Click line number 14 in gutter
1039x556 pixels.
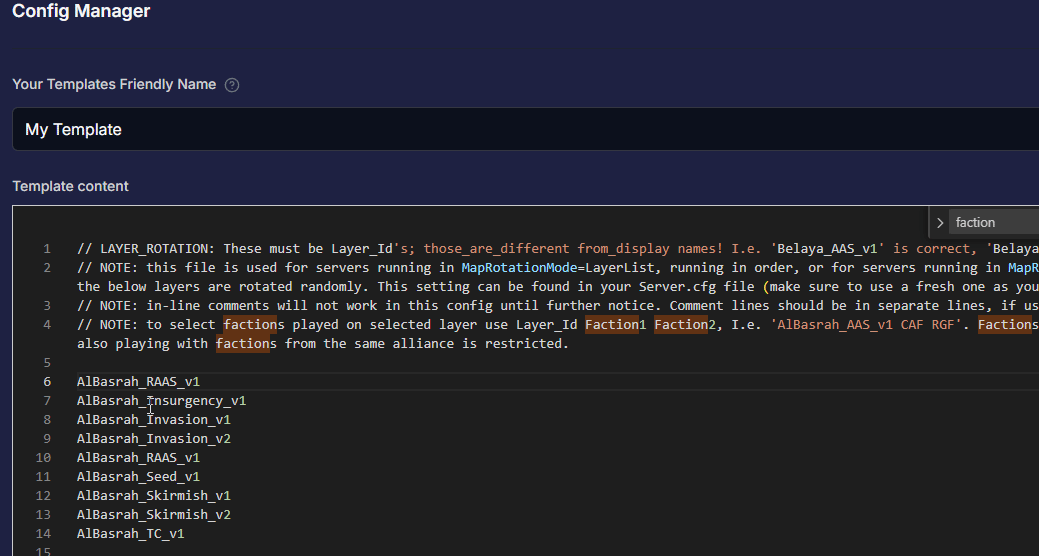[x=43, y=533]
